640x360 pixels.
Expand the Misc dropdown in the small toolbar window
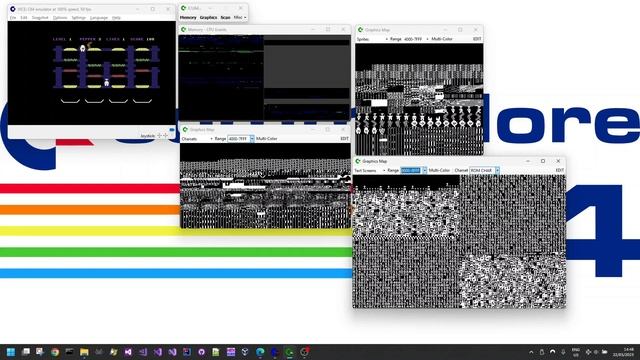tap(240, 18)
